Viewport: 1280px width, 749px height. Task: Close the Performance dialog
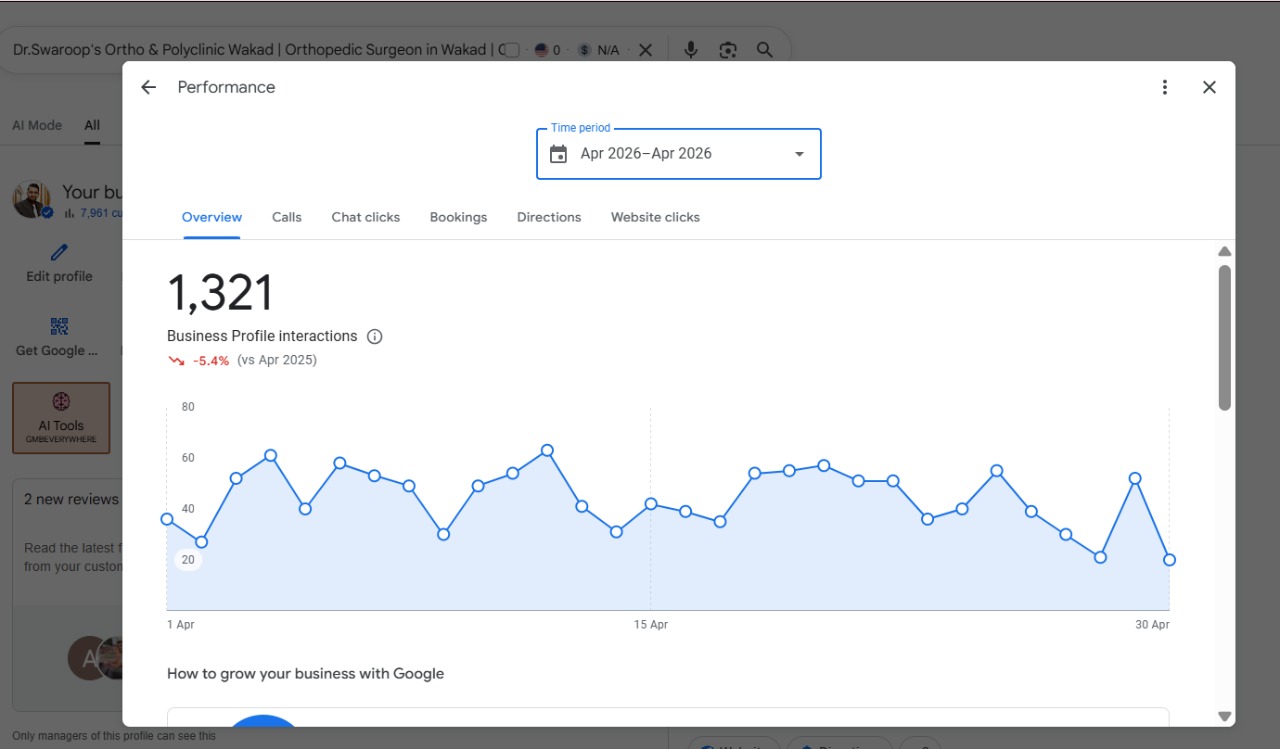1209,87
